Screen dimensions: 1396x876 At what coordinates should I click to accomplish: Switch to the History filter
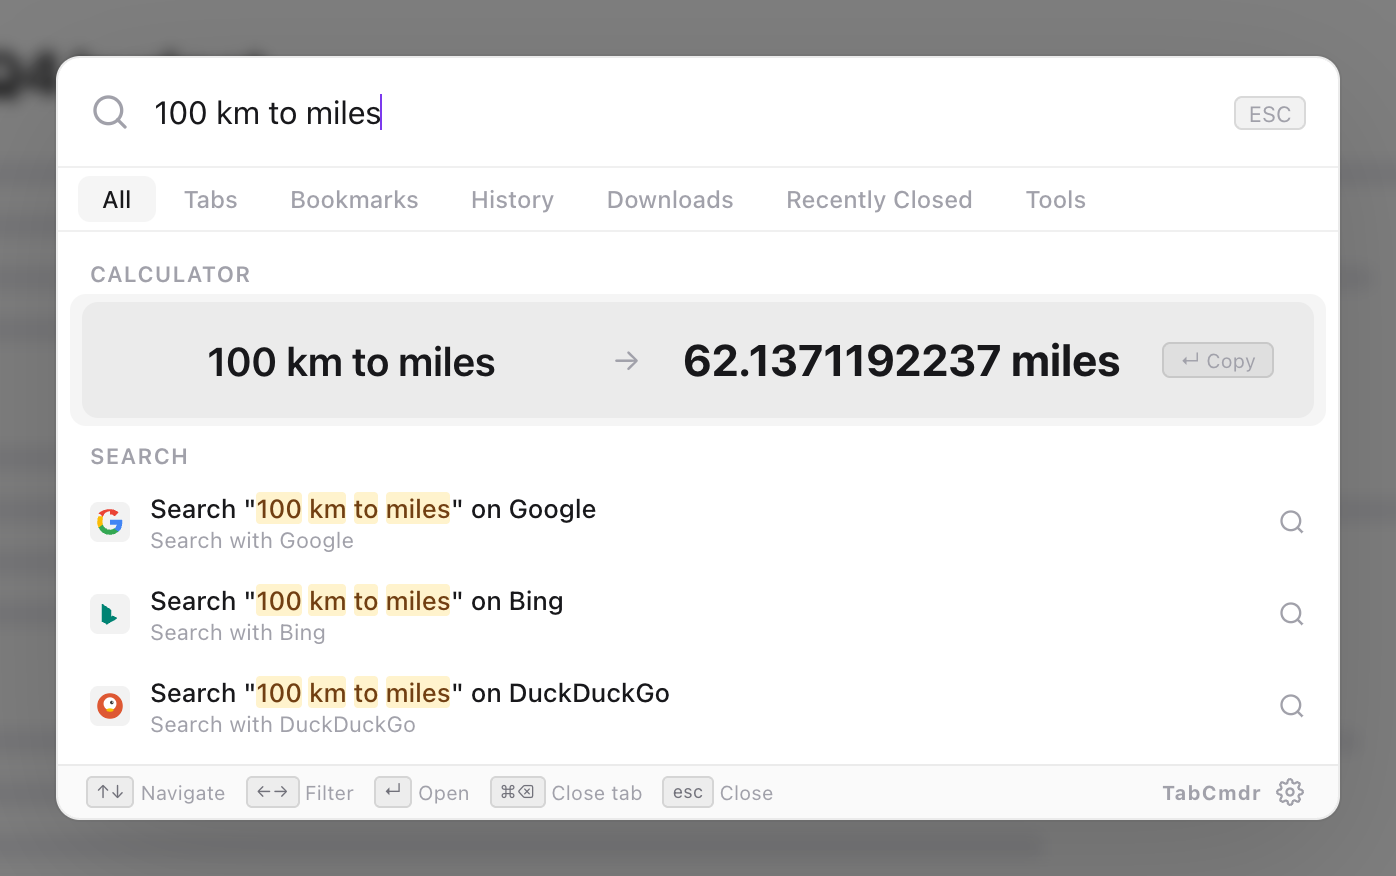[512, 199]
